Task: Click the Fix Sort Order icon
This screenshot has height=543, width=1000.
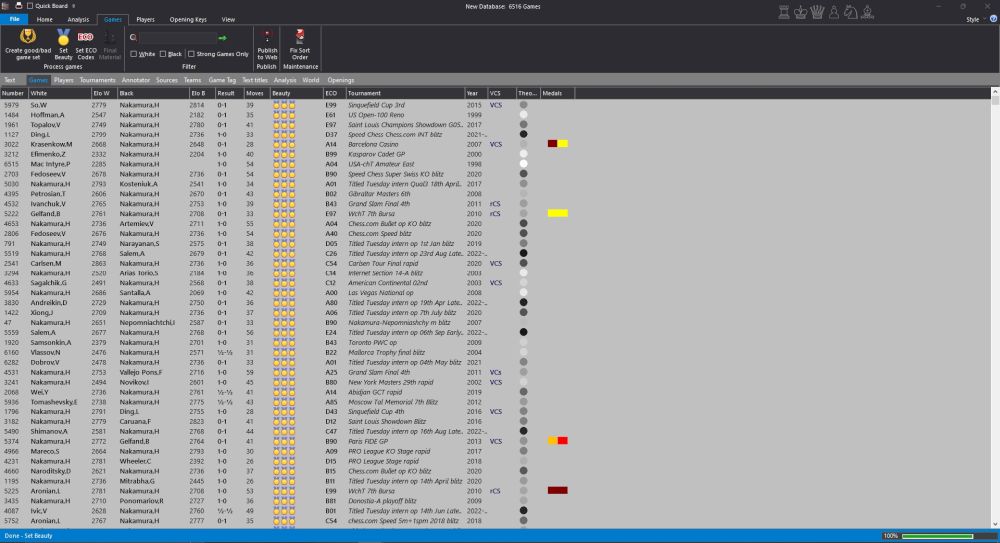Action: pyautogui.click(x=300, y=37)
